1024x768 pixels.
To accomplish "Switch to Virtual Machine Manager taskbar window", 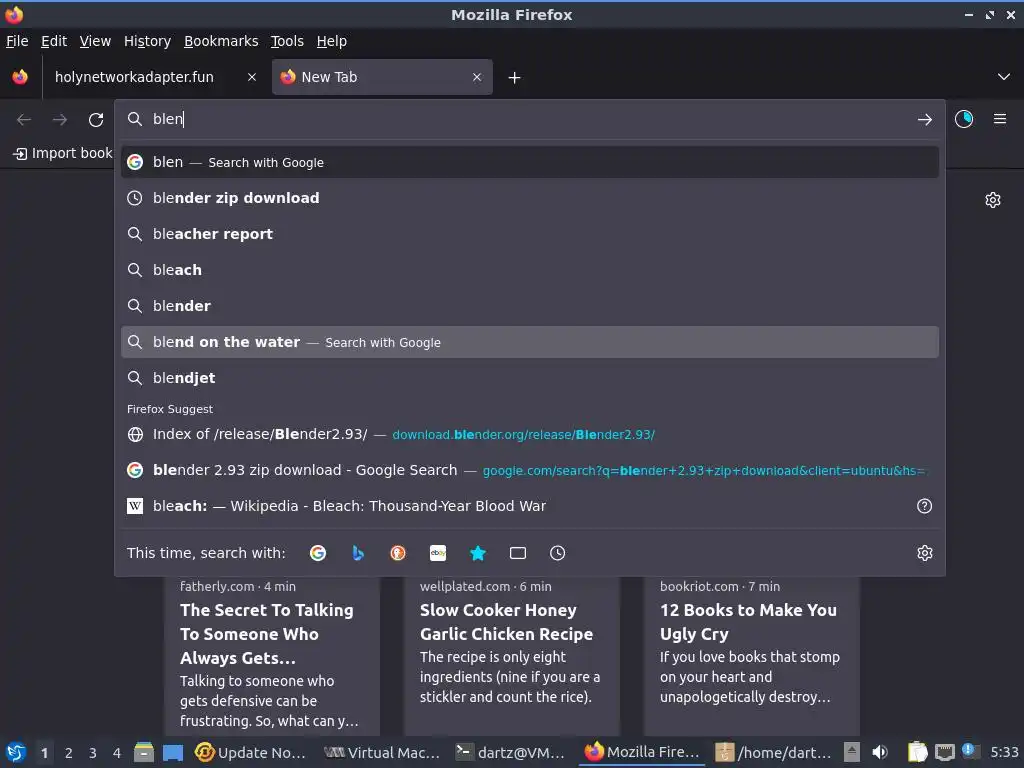I will tap(382, 752).
